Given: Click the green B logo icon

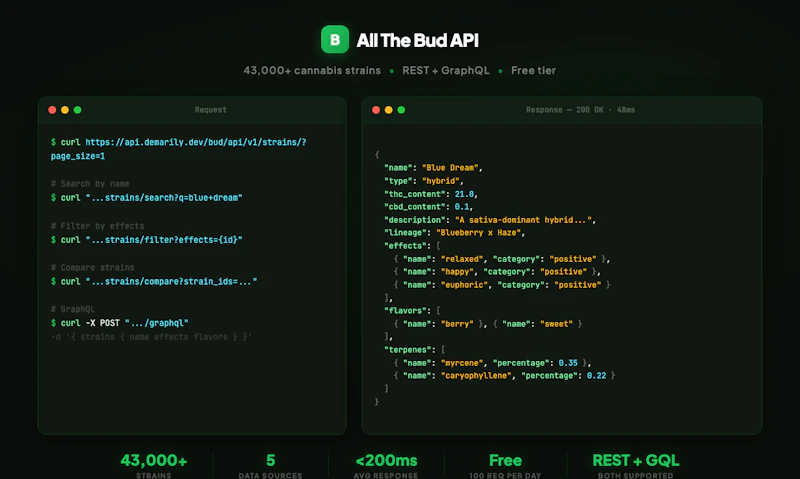Looking at the screenshot, I should click(335, 39).
